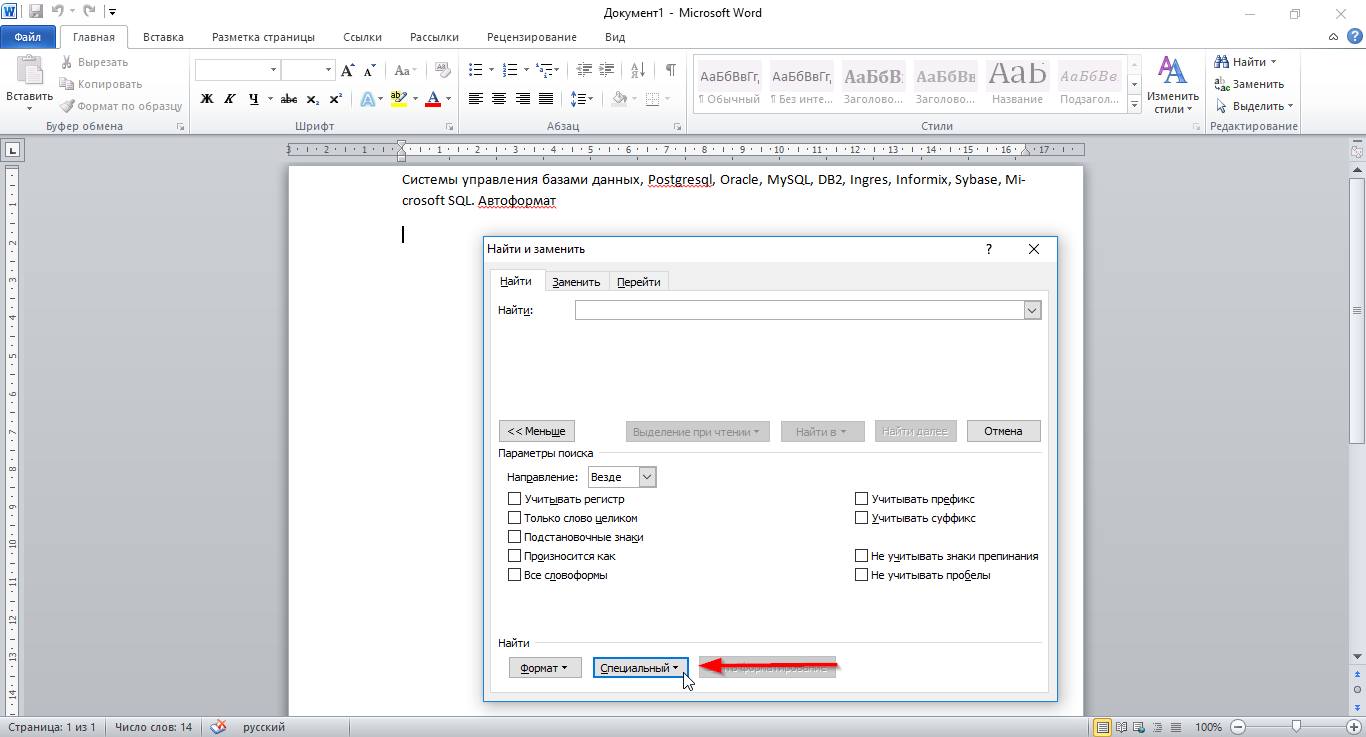Center align the paragraph text
Screen dimensions: 1366x737
pyautogui.click(x=498, y=99)
